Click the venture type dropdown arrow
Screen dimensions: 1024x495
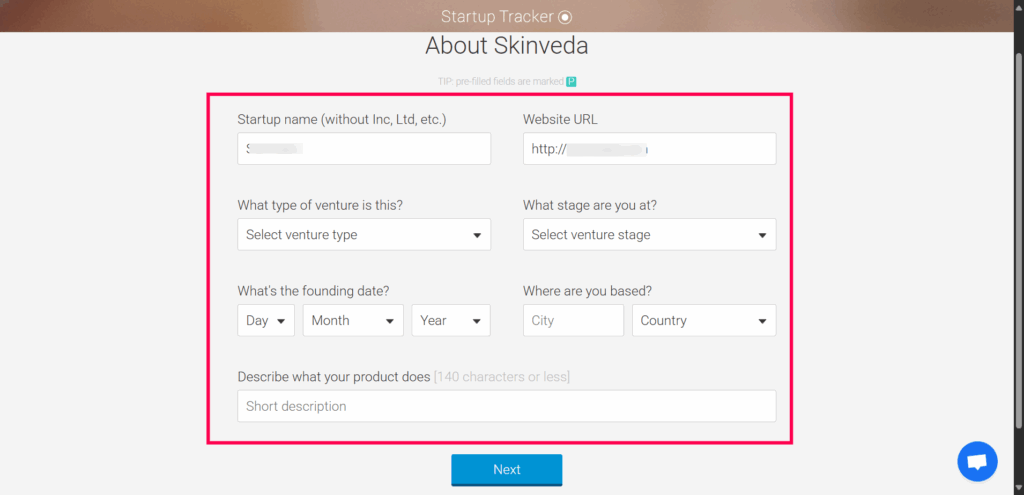coord(477,235)
